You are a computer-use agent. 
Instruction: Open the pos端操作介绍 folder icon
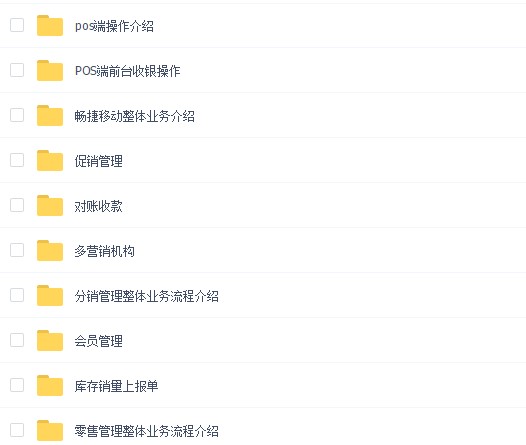pyautogui.click(x=50, y=25)
